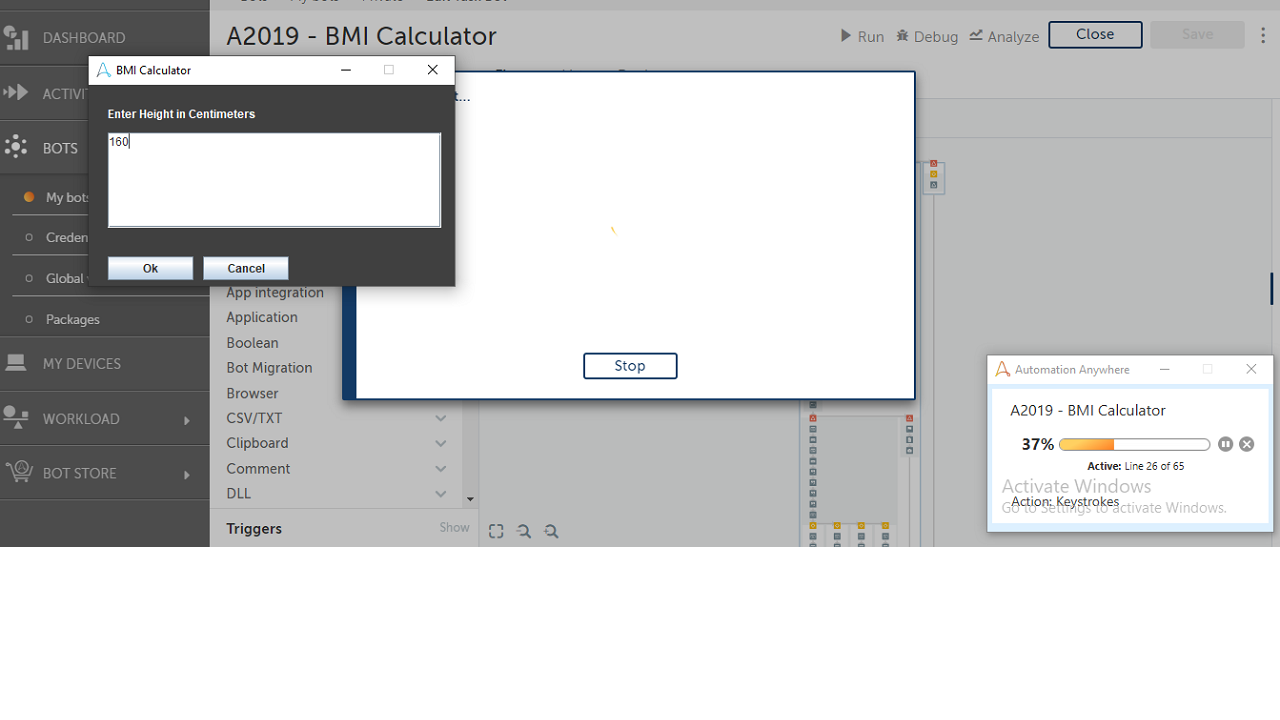1280x720 pixels.
Task: Minimize the Automation Anywhere progress window
Action: 1164,369
